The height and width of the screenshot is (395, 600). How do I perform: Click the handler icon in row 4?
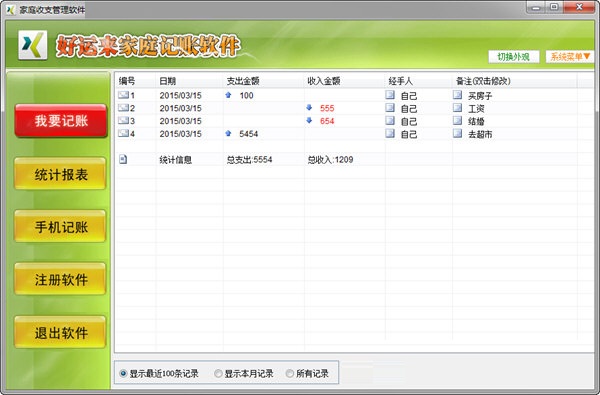click(x=390, y=133)
